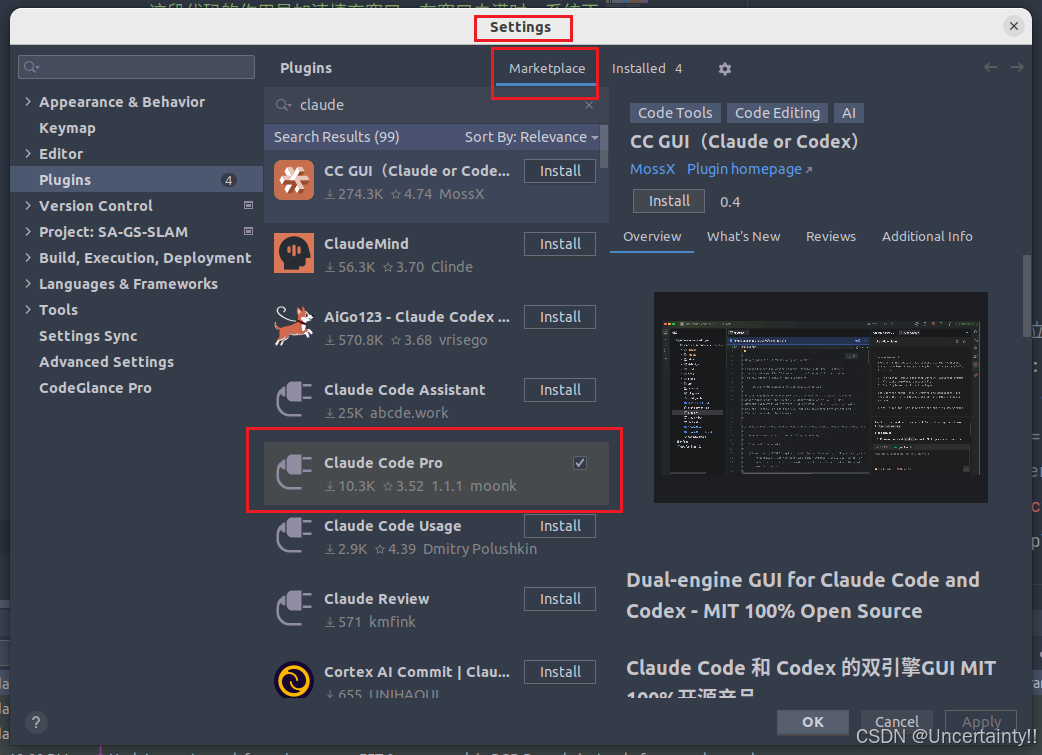Select Plugins in settings tree
This screenshot has width=1042, height=755.
tap(136, 179)
